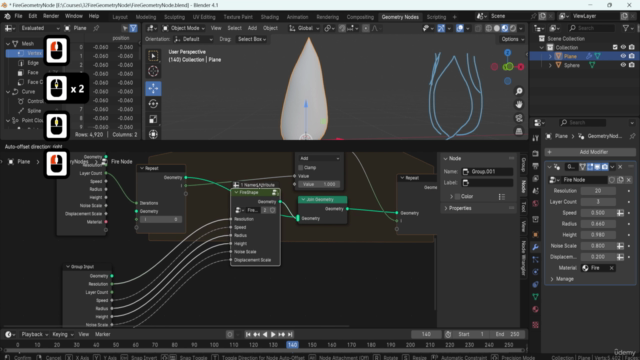
Task: Switch to the Modeling workspace tab
Action: 146,17
